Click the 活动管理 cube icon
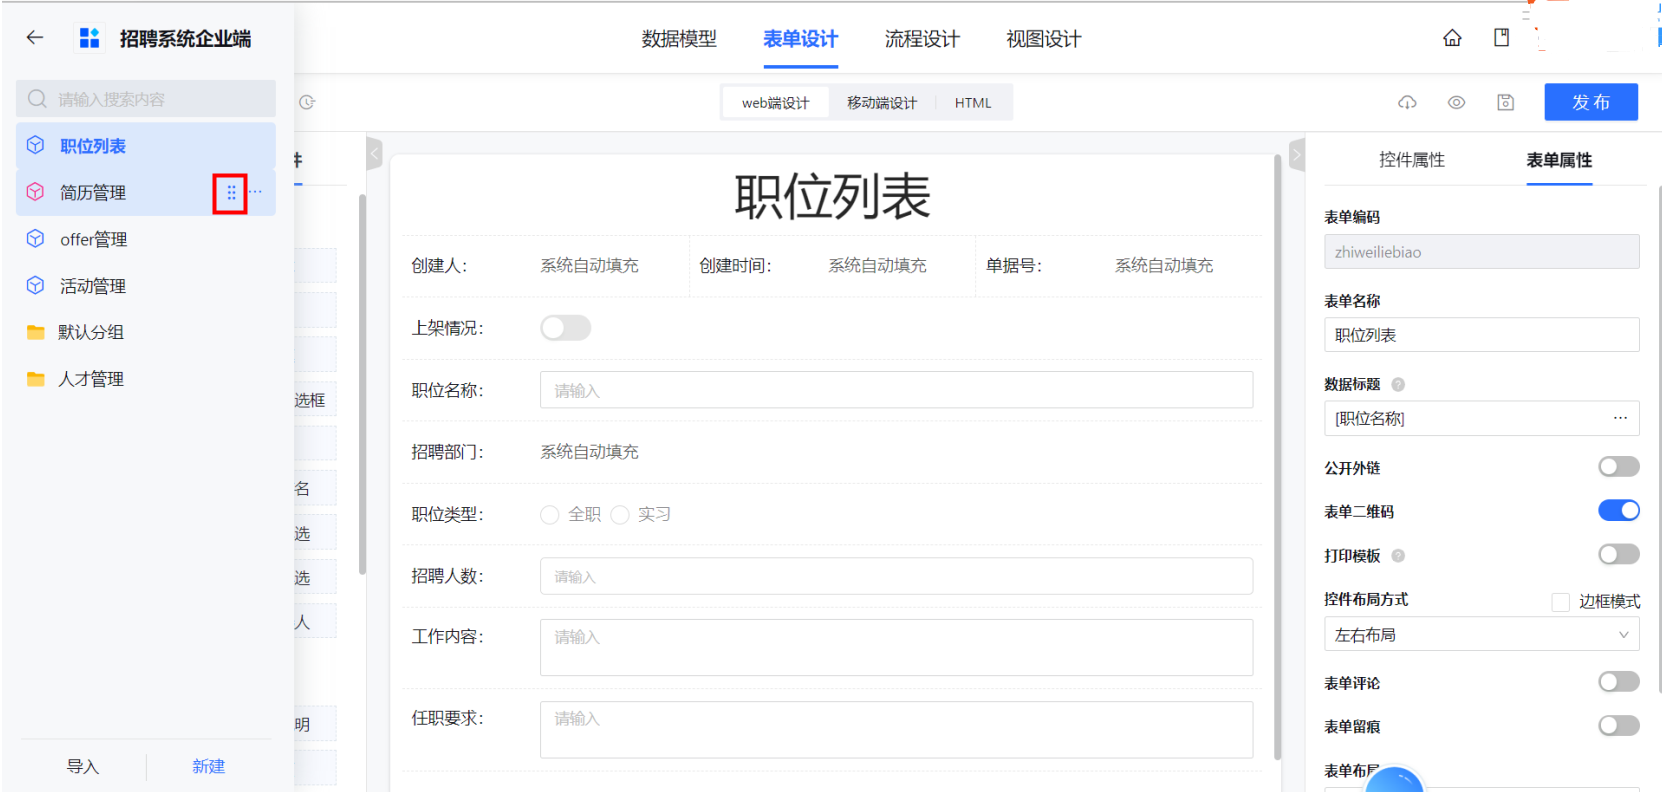Viewport: 1662px width, 792px height. pos(35,285)
